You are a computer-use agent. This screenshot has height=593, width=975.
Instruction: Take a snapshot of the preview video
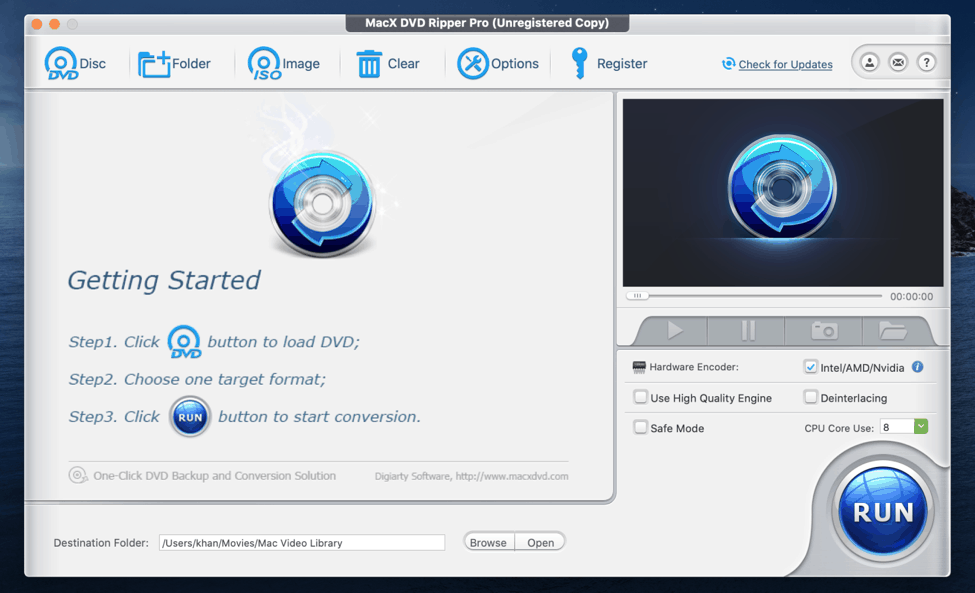click(822, 330)
